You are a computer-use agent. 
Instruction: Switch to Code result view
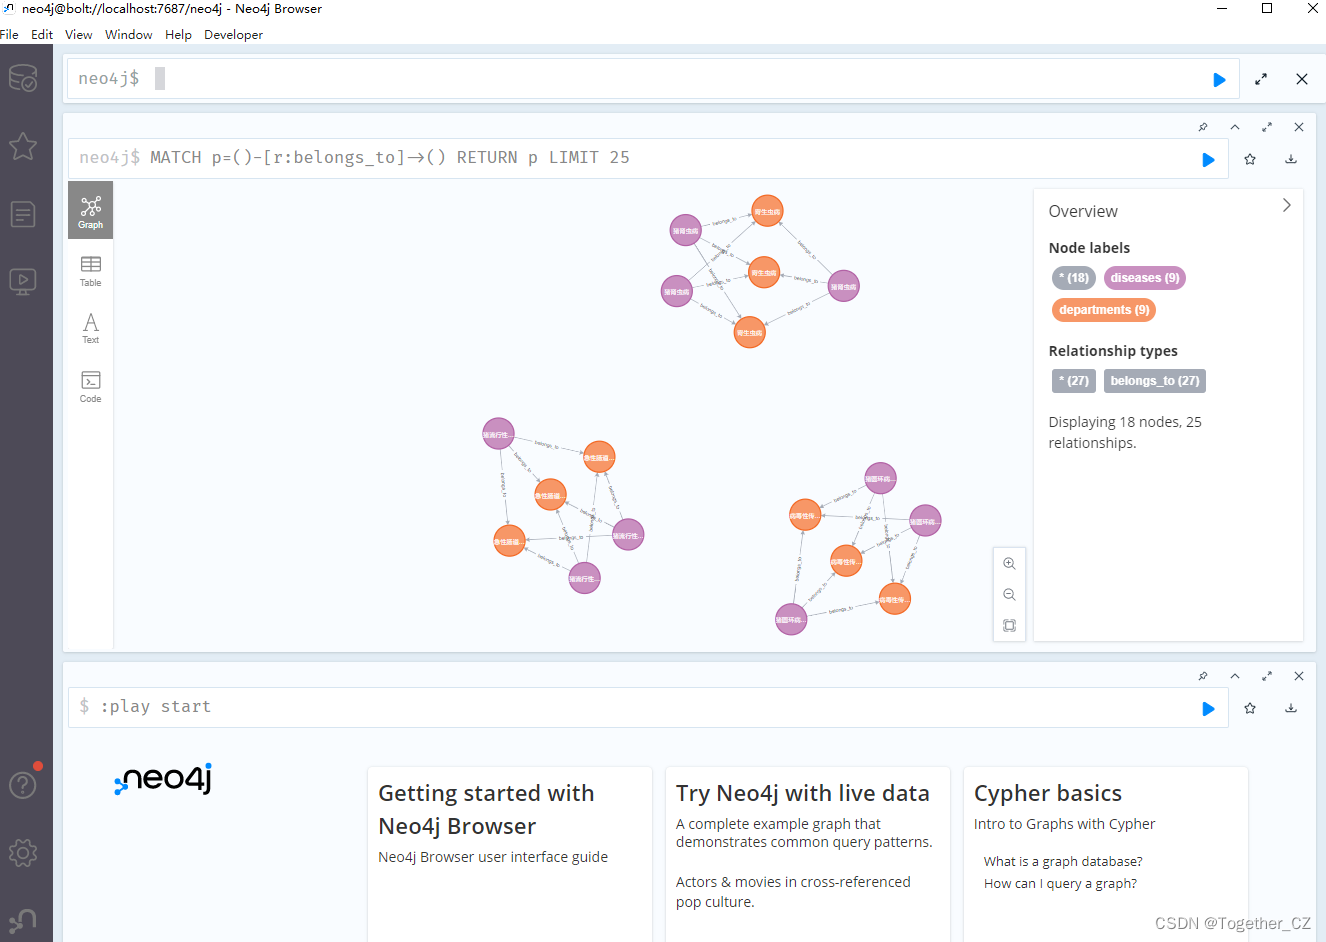point(91,386)
